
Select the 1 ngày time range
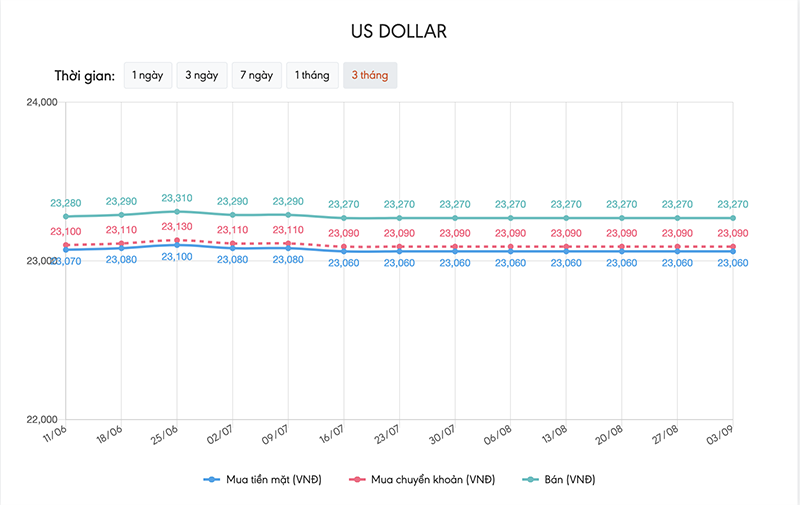[x=146, y=76]
